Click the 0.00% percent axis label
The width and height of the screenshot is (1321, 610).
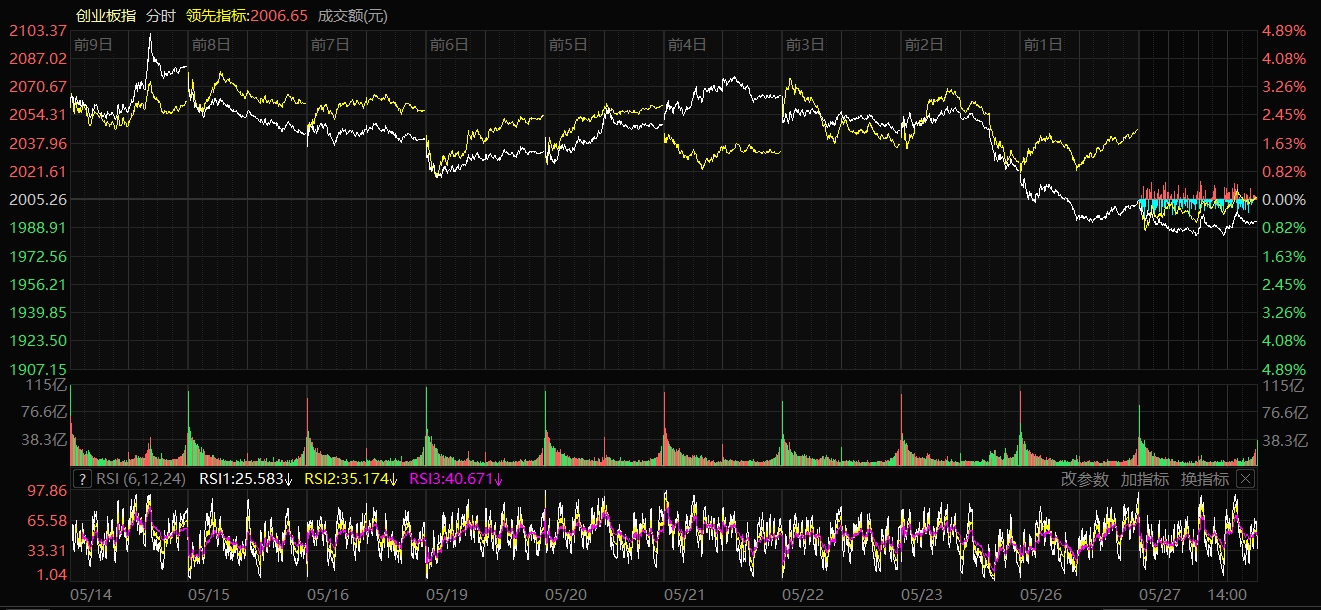pyautogui.click(x=1284, y=200)
